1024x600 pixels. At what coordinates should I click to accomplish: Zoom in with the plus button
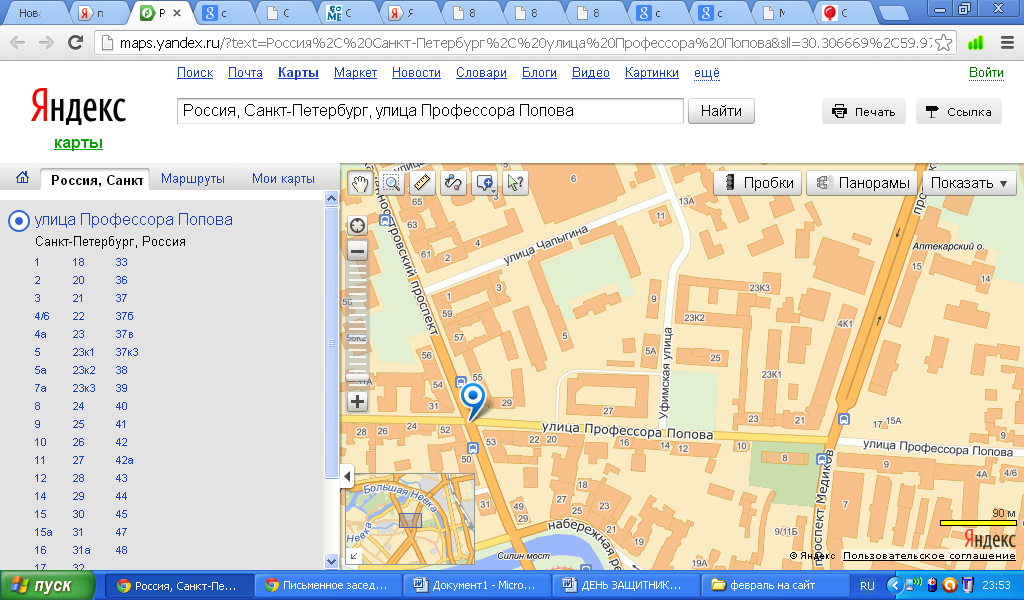pos(357,401)
